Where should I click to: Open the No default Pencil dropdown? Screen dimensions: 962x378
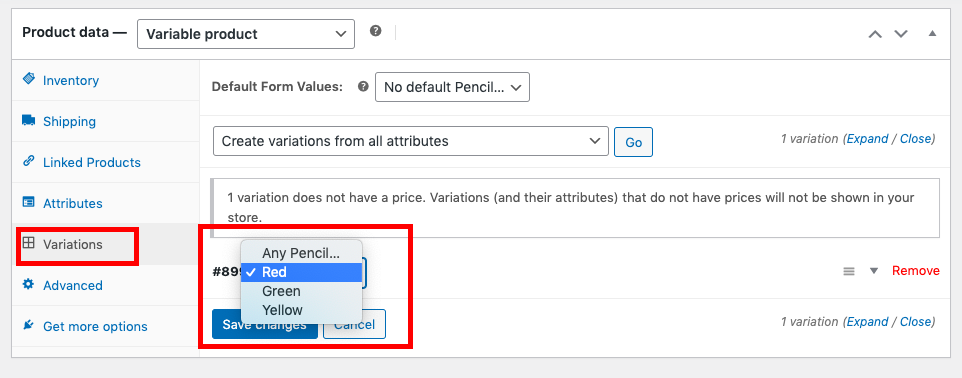[x=452, y=88]
